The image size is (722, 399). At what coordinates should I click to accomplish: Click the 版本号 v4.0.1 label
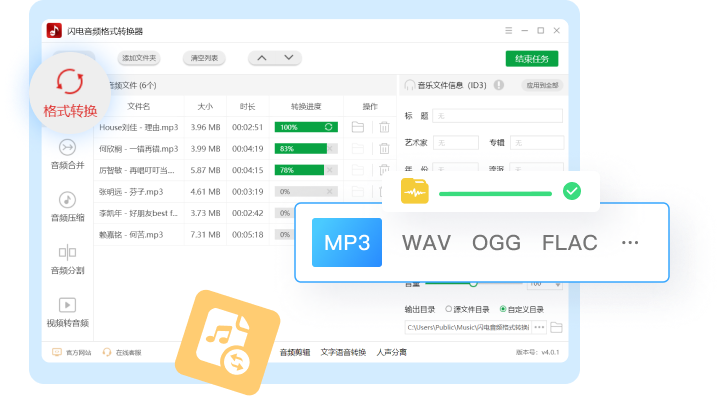(537, 353)
